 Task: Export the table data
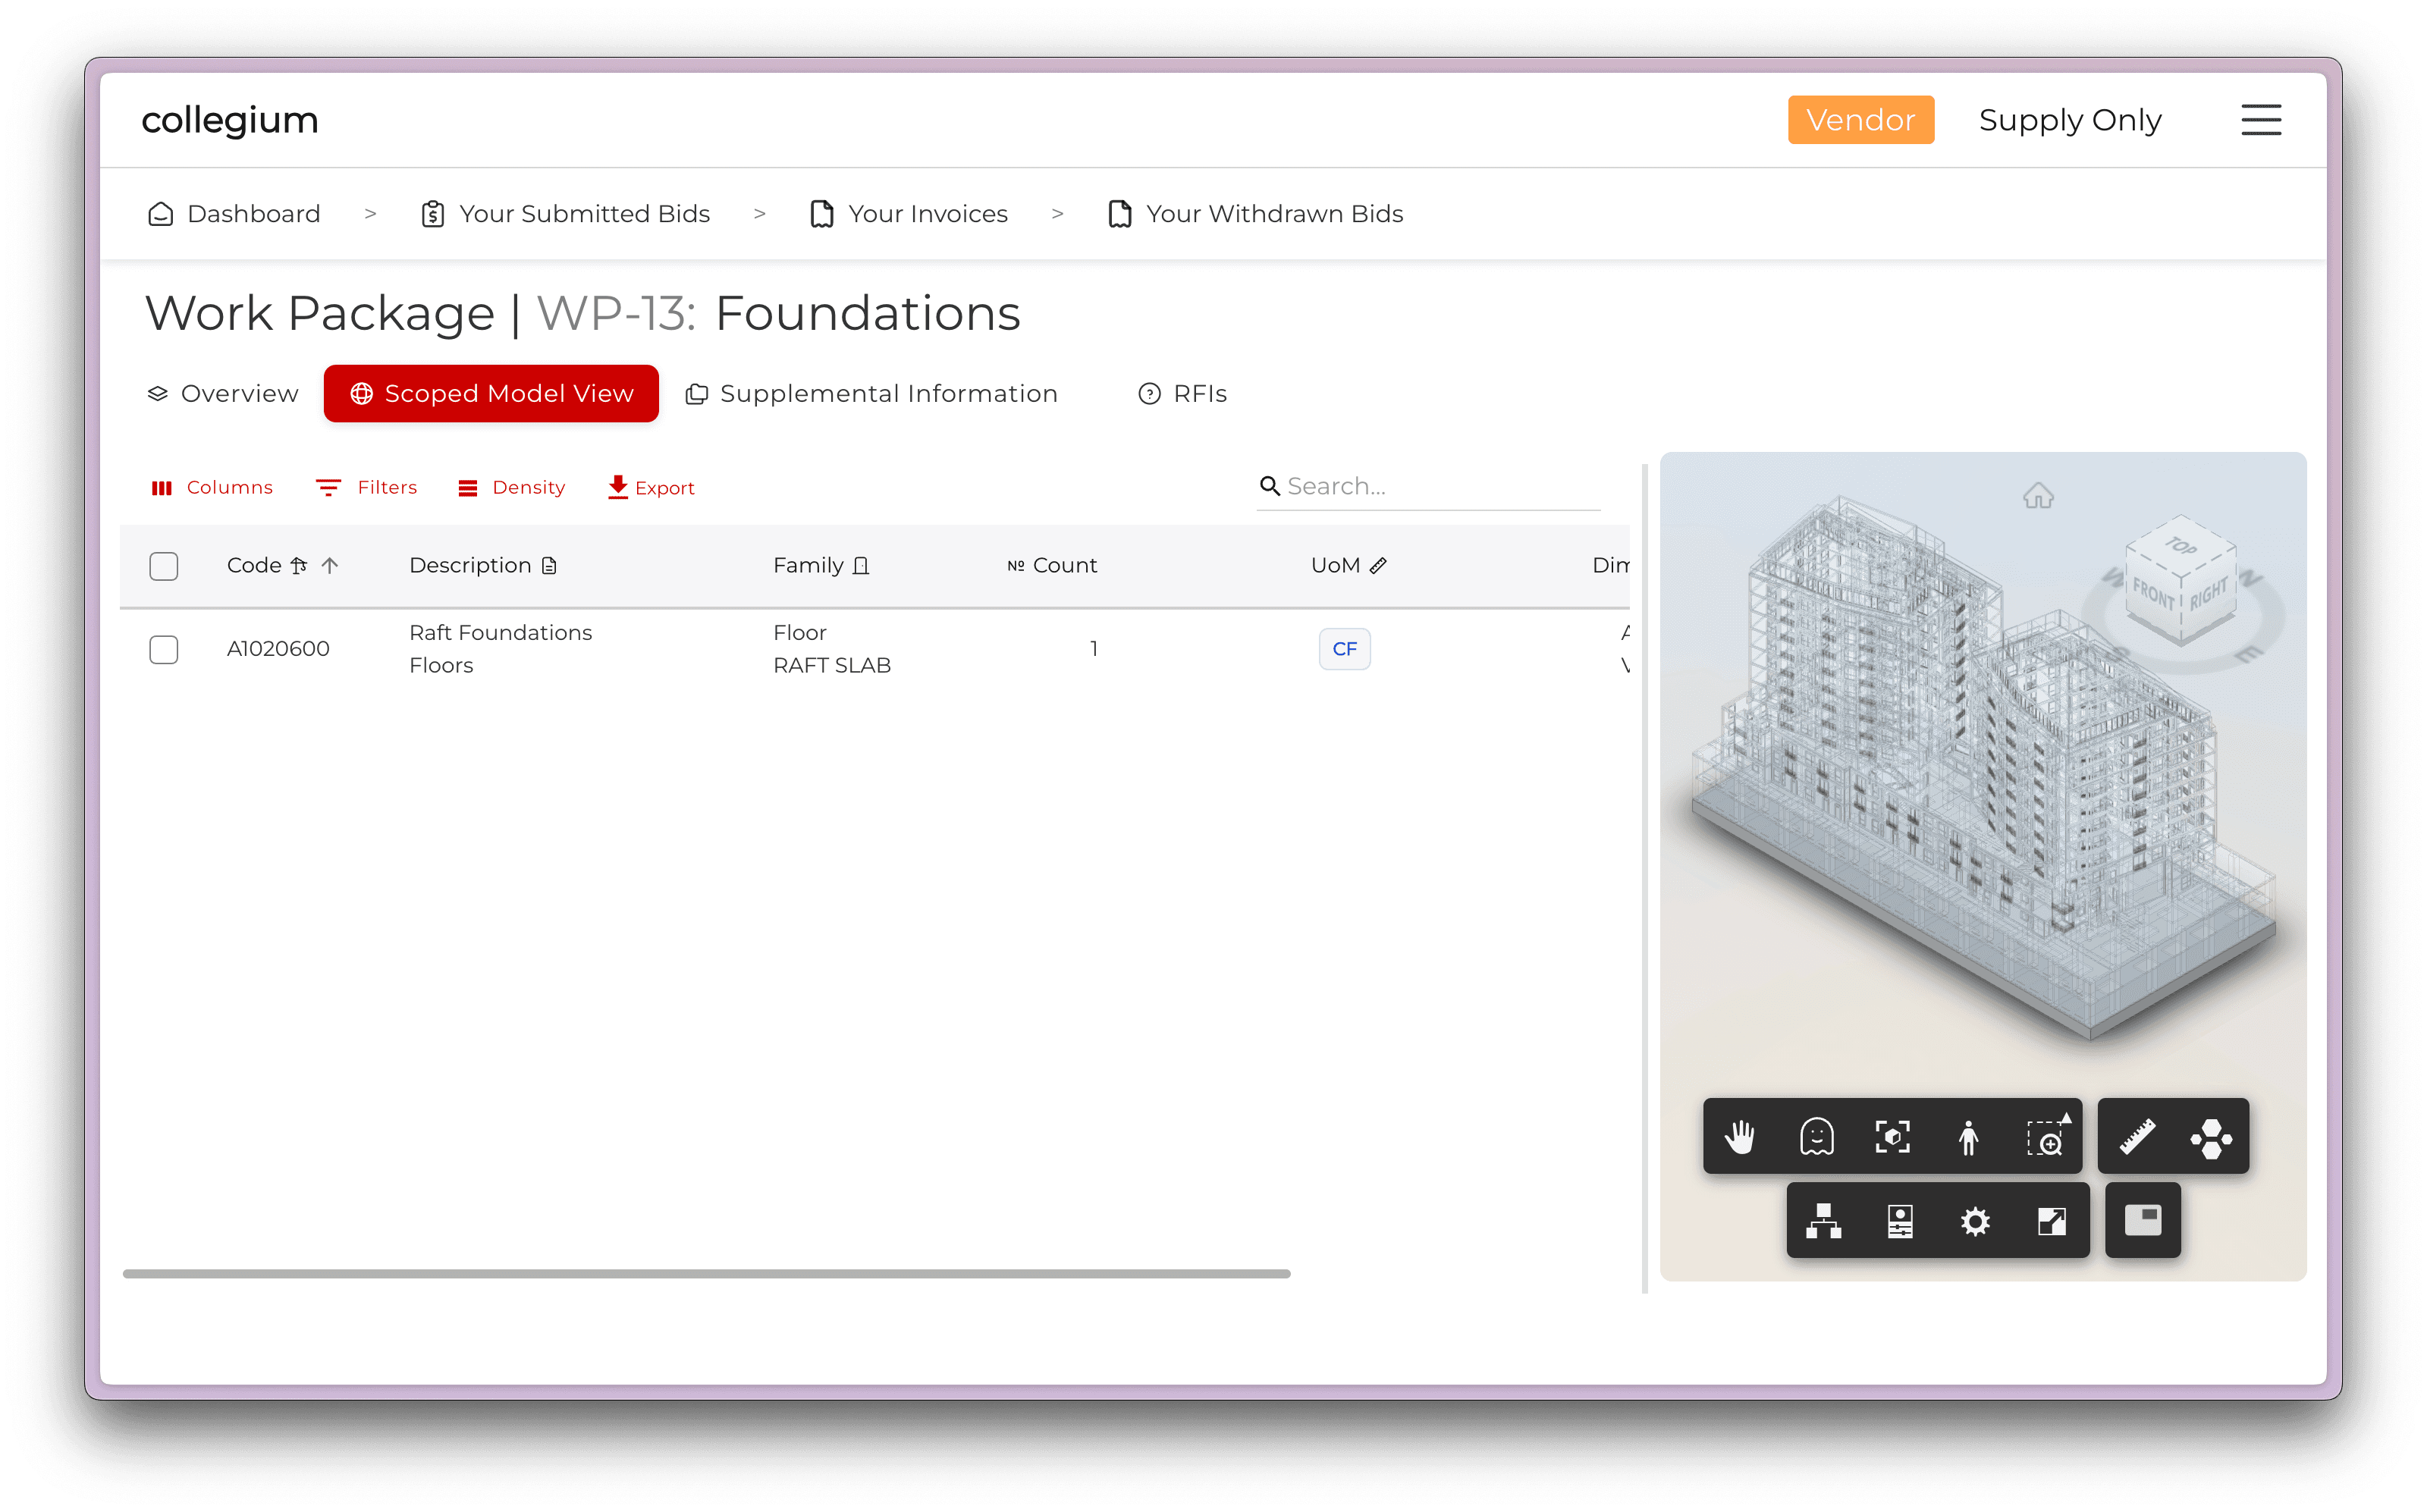[651, 488]
